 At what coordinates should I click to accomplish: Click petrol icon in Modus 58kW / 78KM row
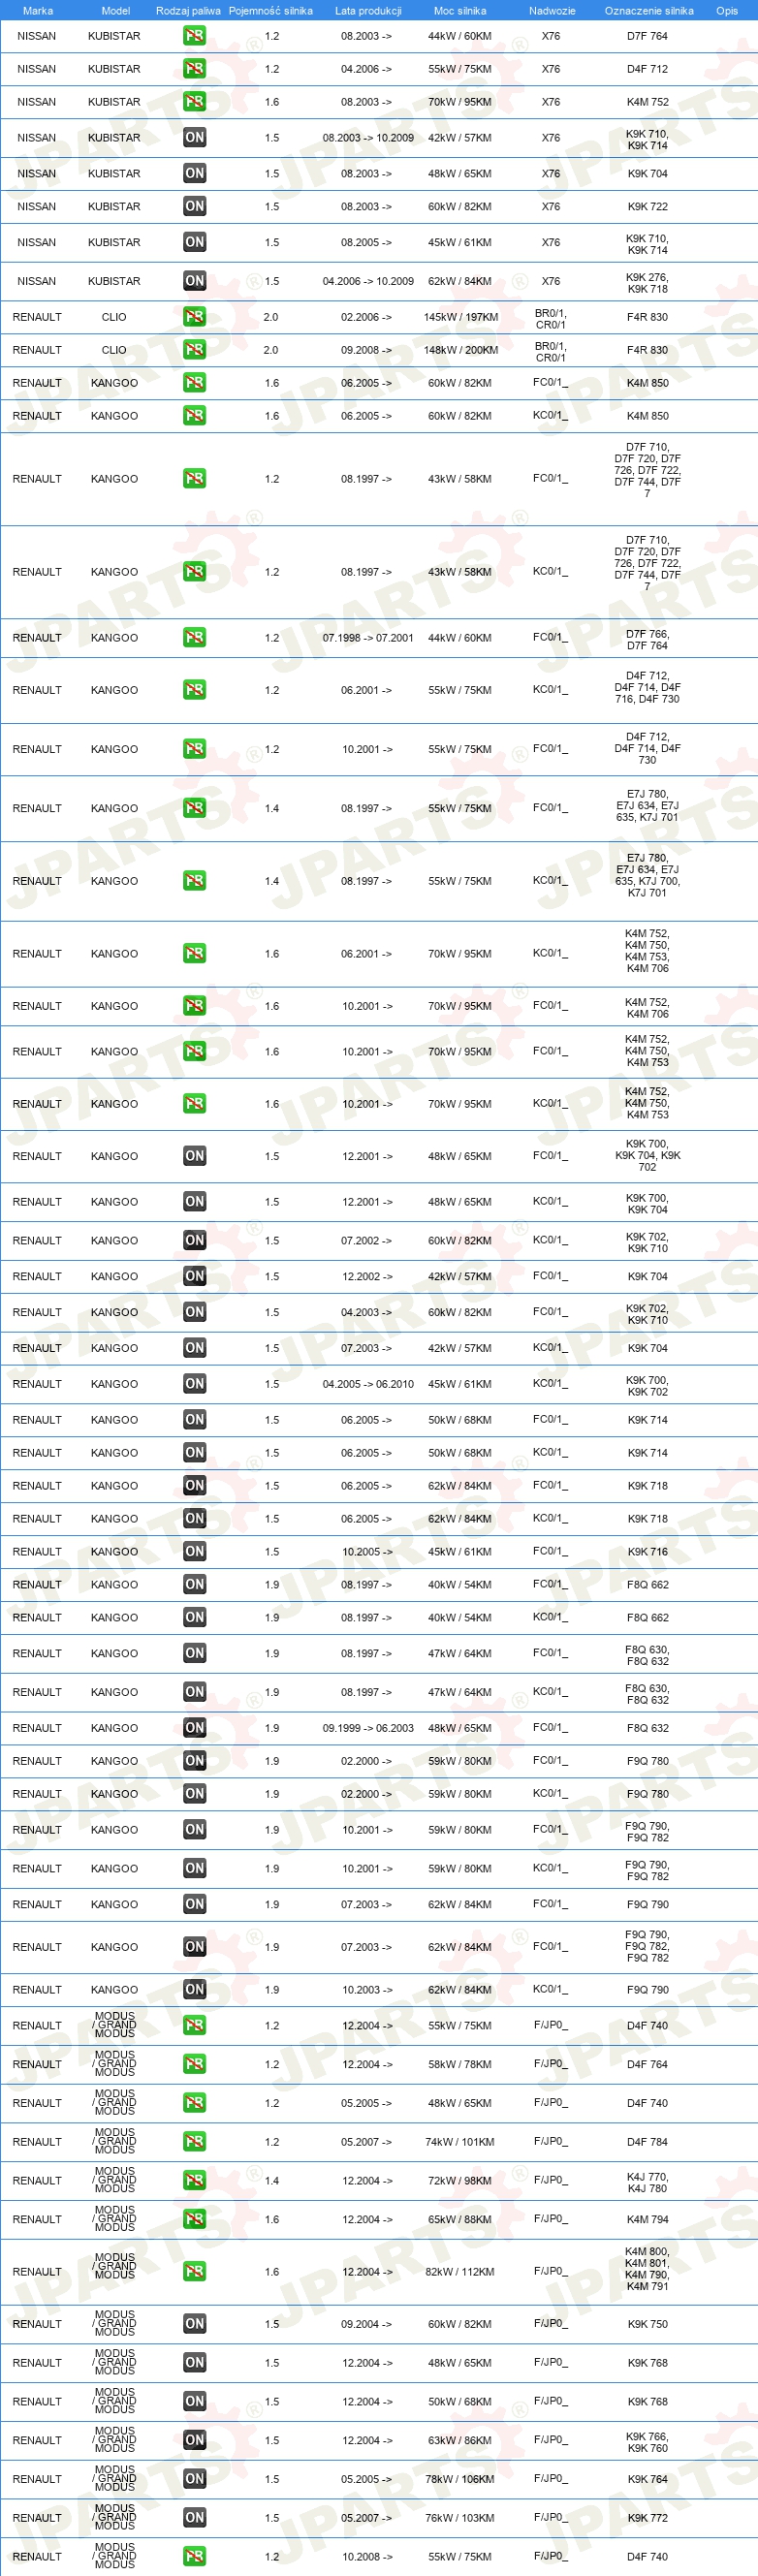click(194, 2064)
